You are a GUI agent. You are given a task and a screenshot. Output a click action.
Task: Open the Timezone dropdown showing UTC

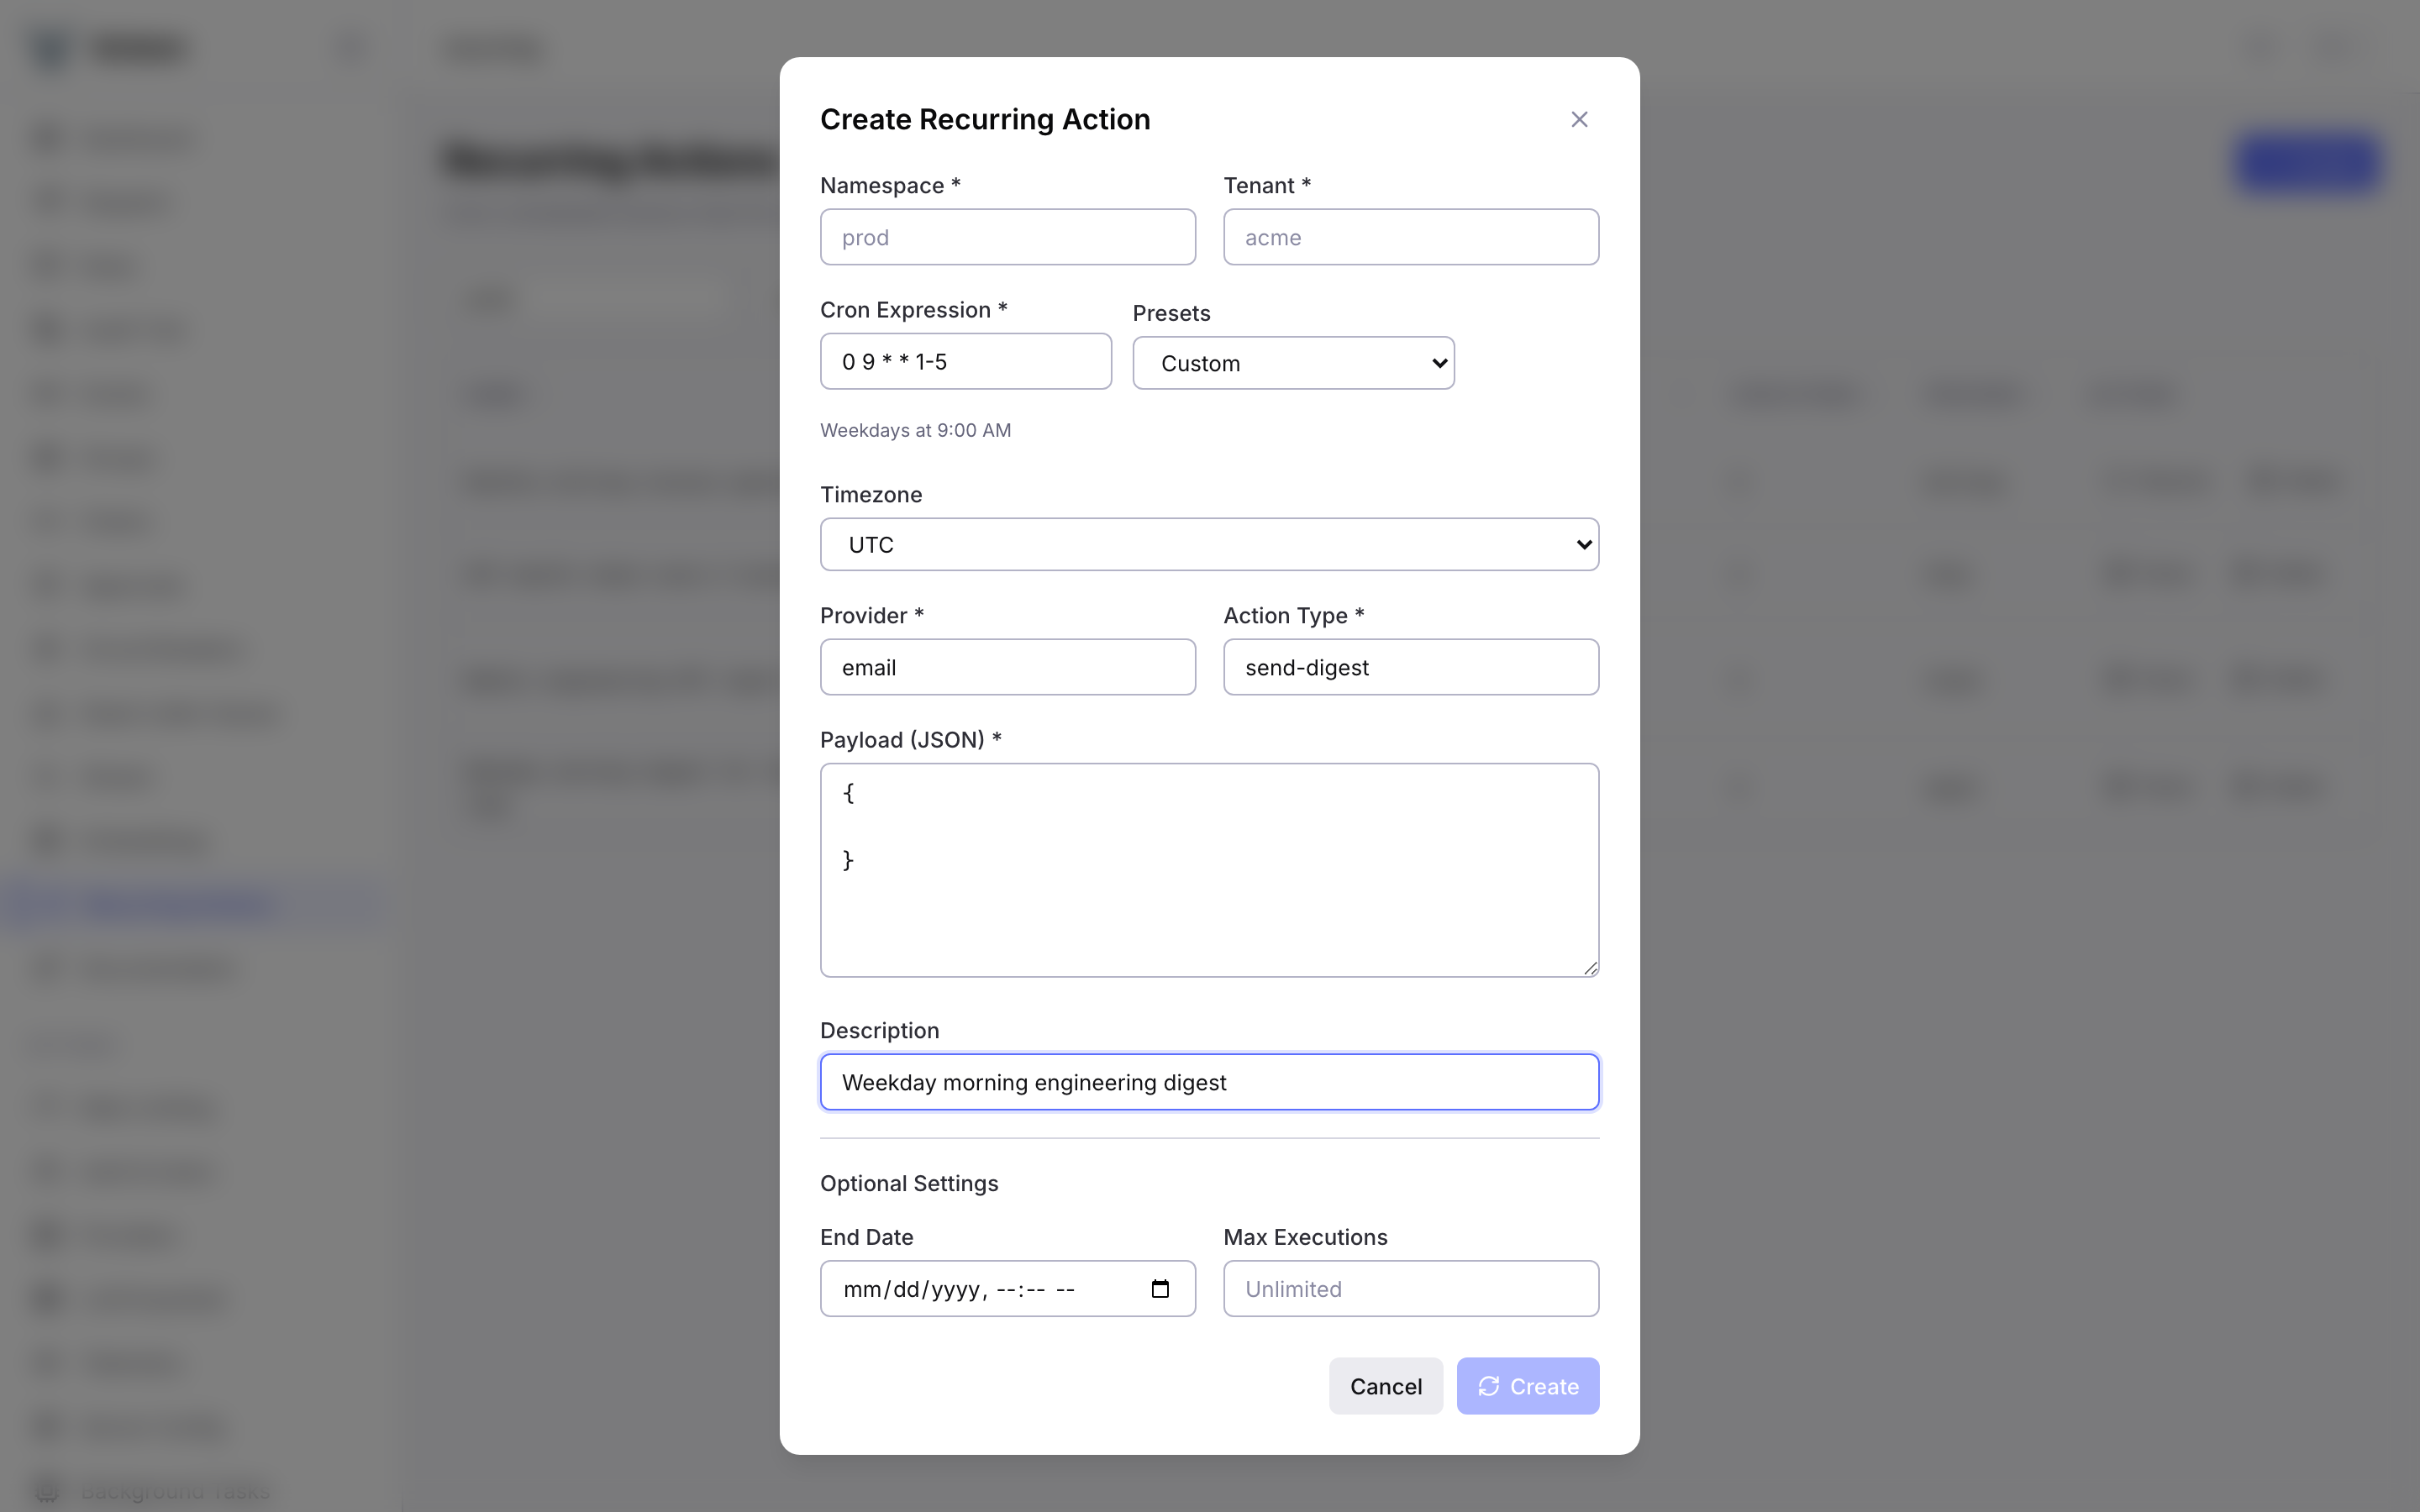[x=1209, y=544]
